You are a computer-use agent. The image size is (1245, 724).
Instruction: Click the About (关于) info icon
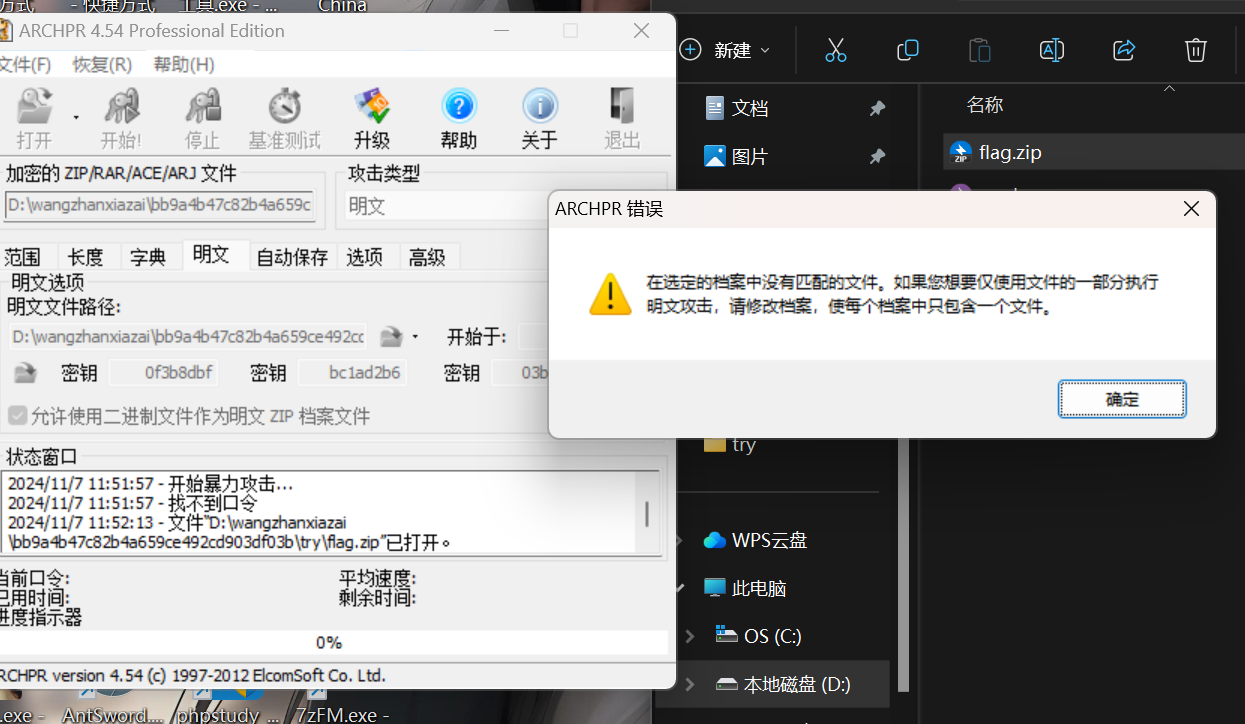coord(539,118)
